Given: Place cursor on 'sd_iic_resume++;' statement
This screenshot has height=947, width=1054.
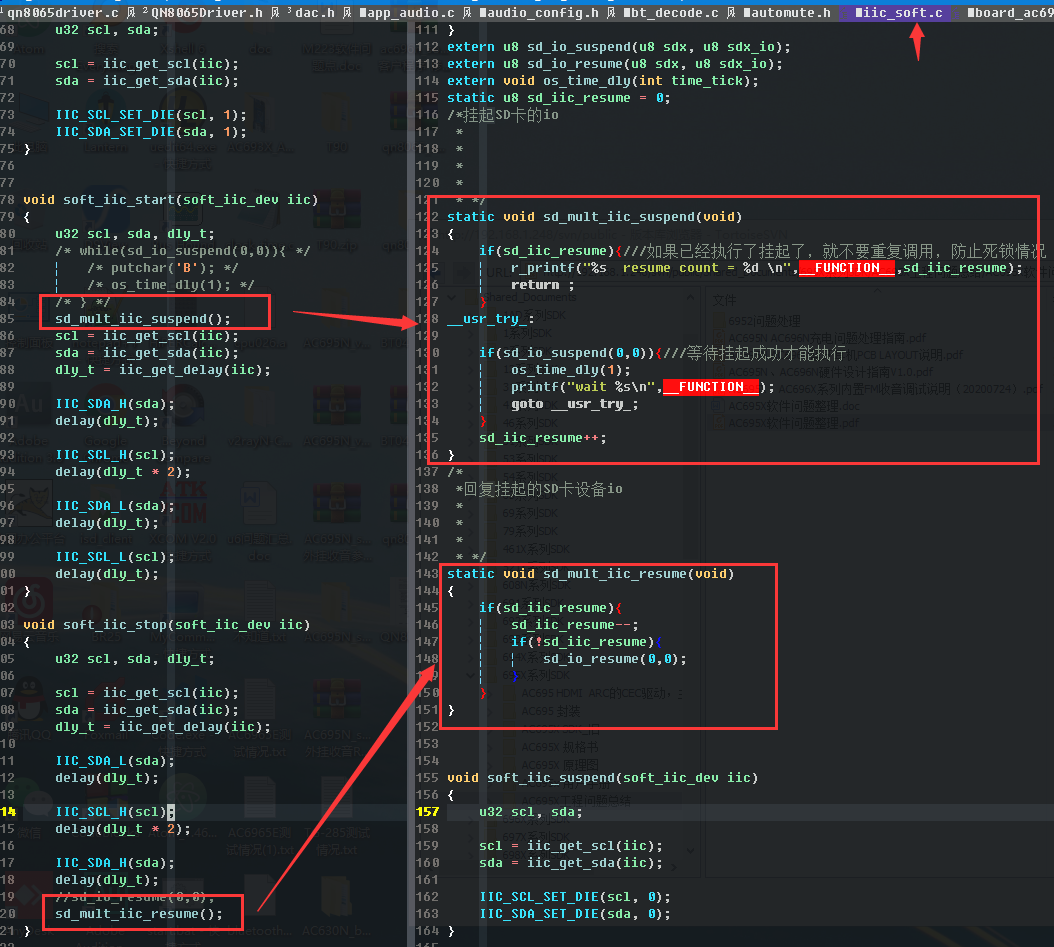Looking at the screenshot, I should tap(542, 438).
